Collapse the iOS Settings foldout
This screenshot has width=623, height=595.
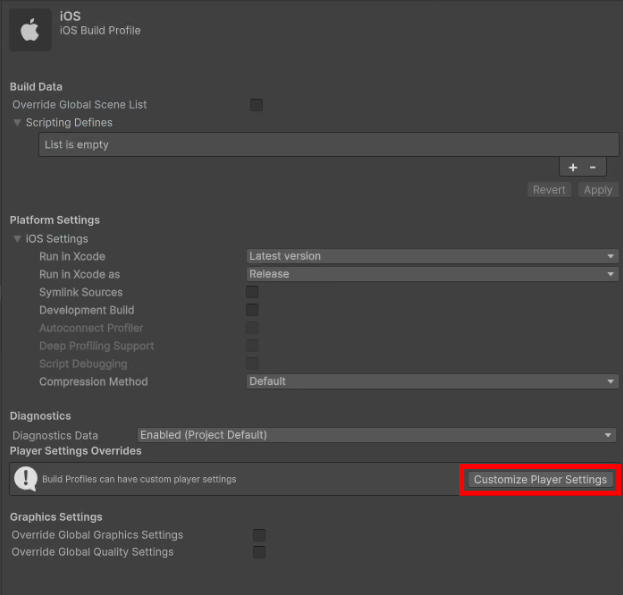coord(18,239)
